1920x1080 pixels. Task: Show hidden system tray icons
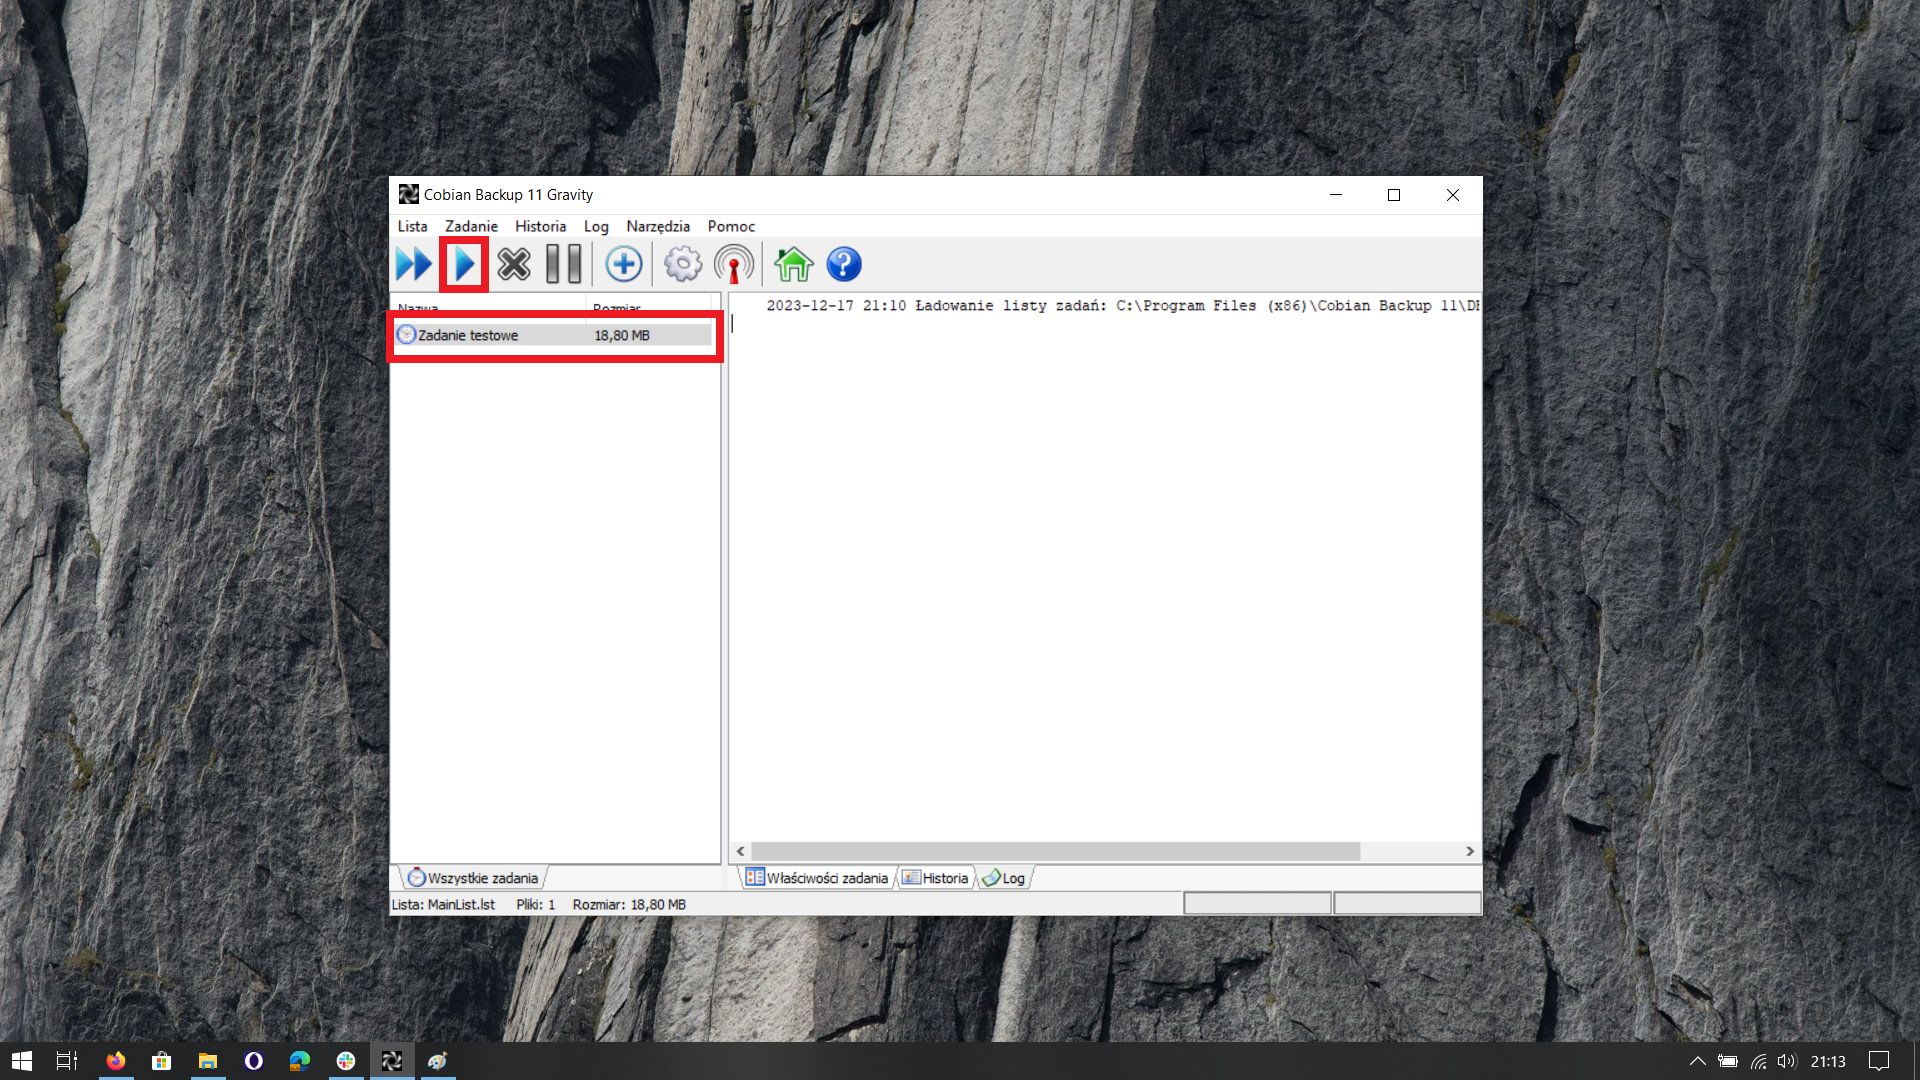[x=1697, y=1061]
